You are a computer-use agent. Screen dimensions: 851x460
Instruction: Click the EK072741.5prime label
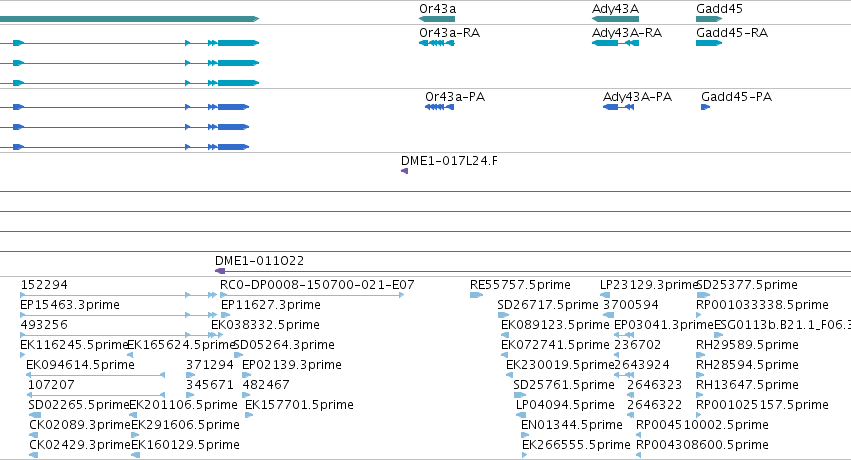point(555,344)
